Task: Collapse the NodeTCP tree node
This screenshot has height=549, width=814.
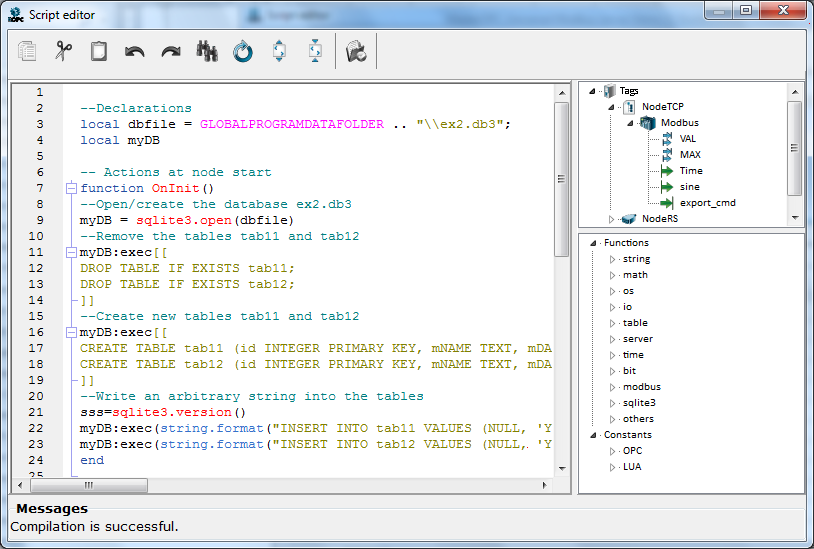Action: (612, 107)
